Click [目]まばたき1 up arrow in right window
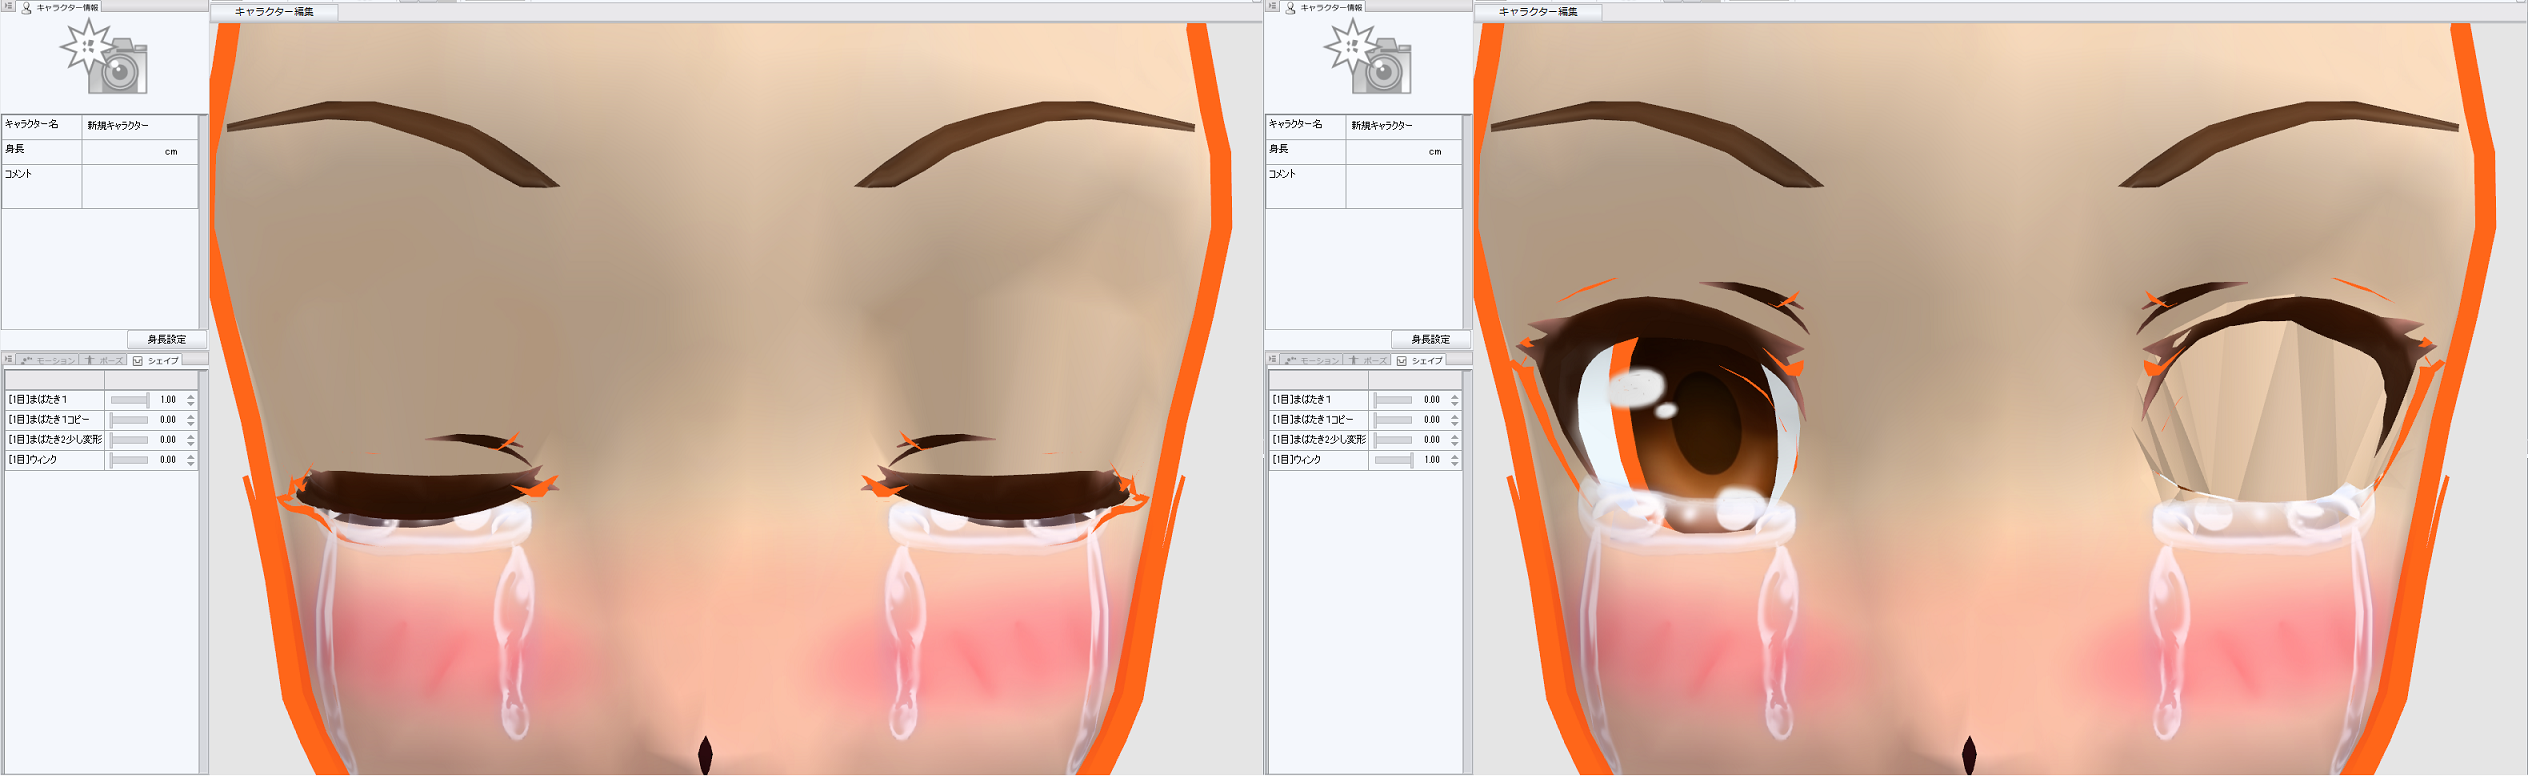The image size is (2528, 776). click(1455, 396)
